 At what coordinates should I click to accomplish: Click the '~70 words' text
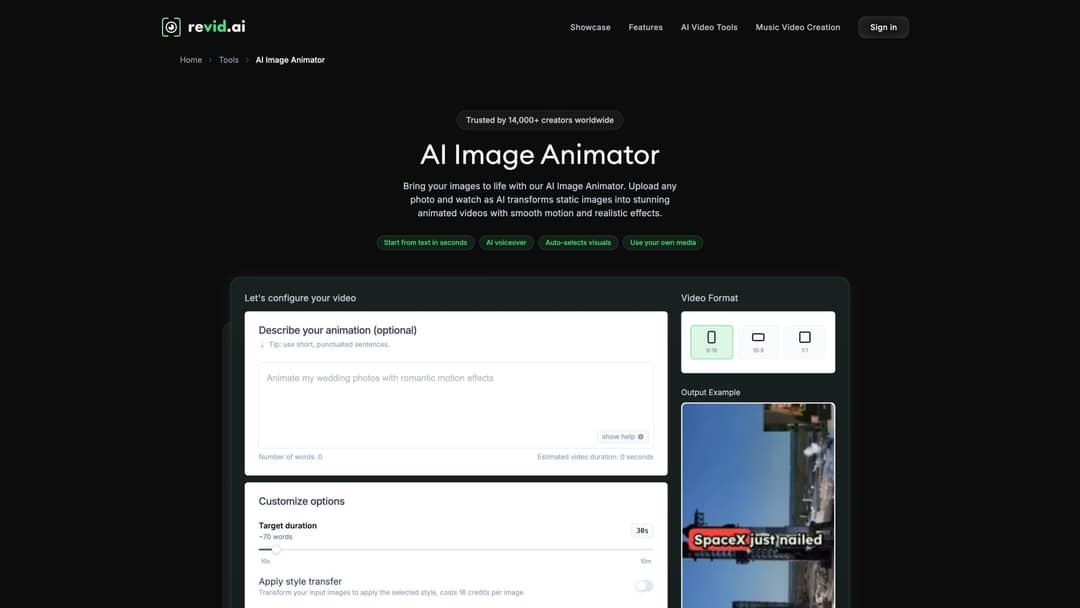pyautogui.click(x=276, y=537)
